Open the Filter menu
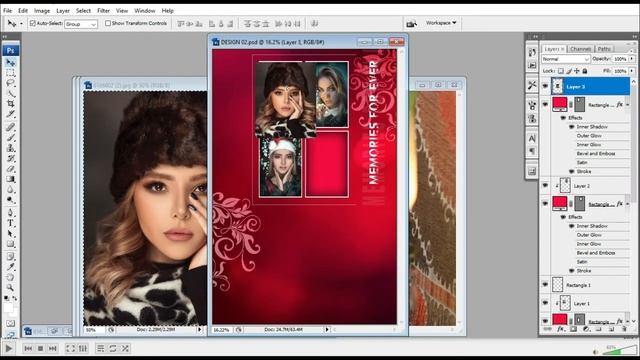The width and height of the screenshot is (640, 360). (103, 11)
